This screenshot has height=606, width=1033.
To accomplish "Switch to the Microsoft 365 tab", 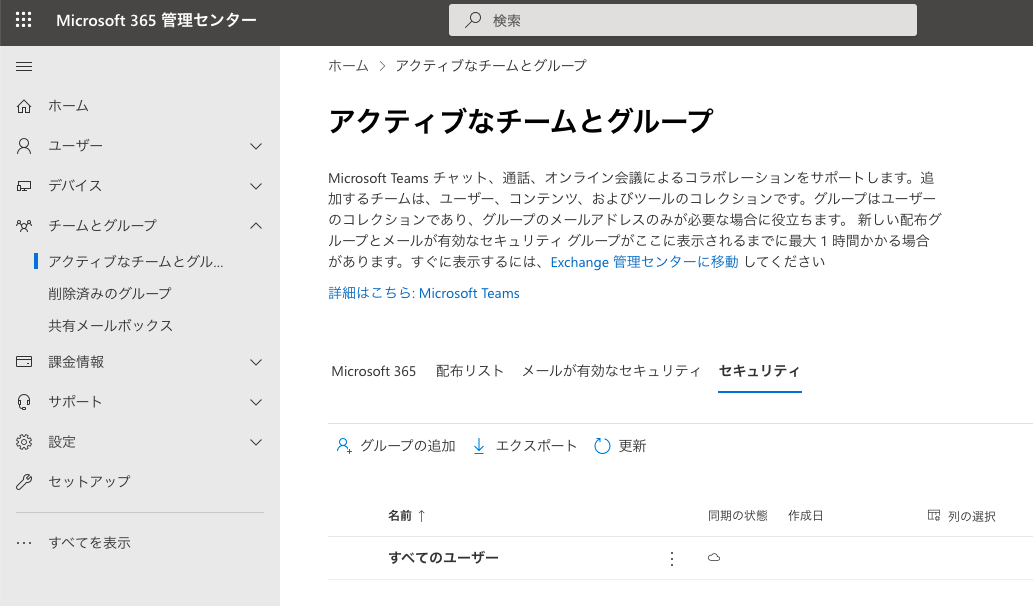I will 374,372.
